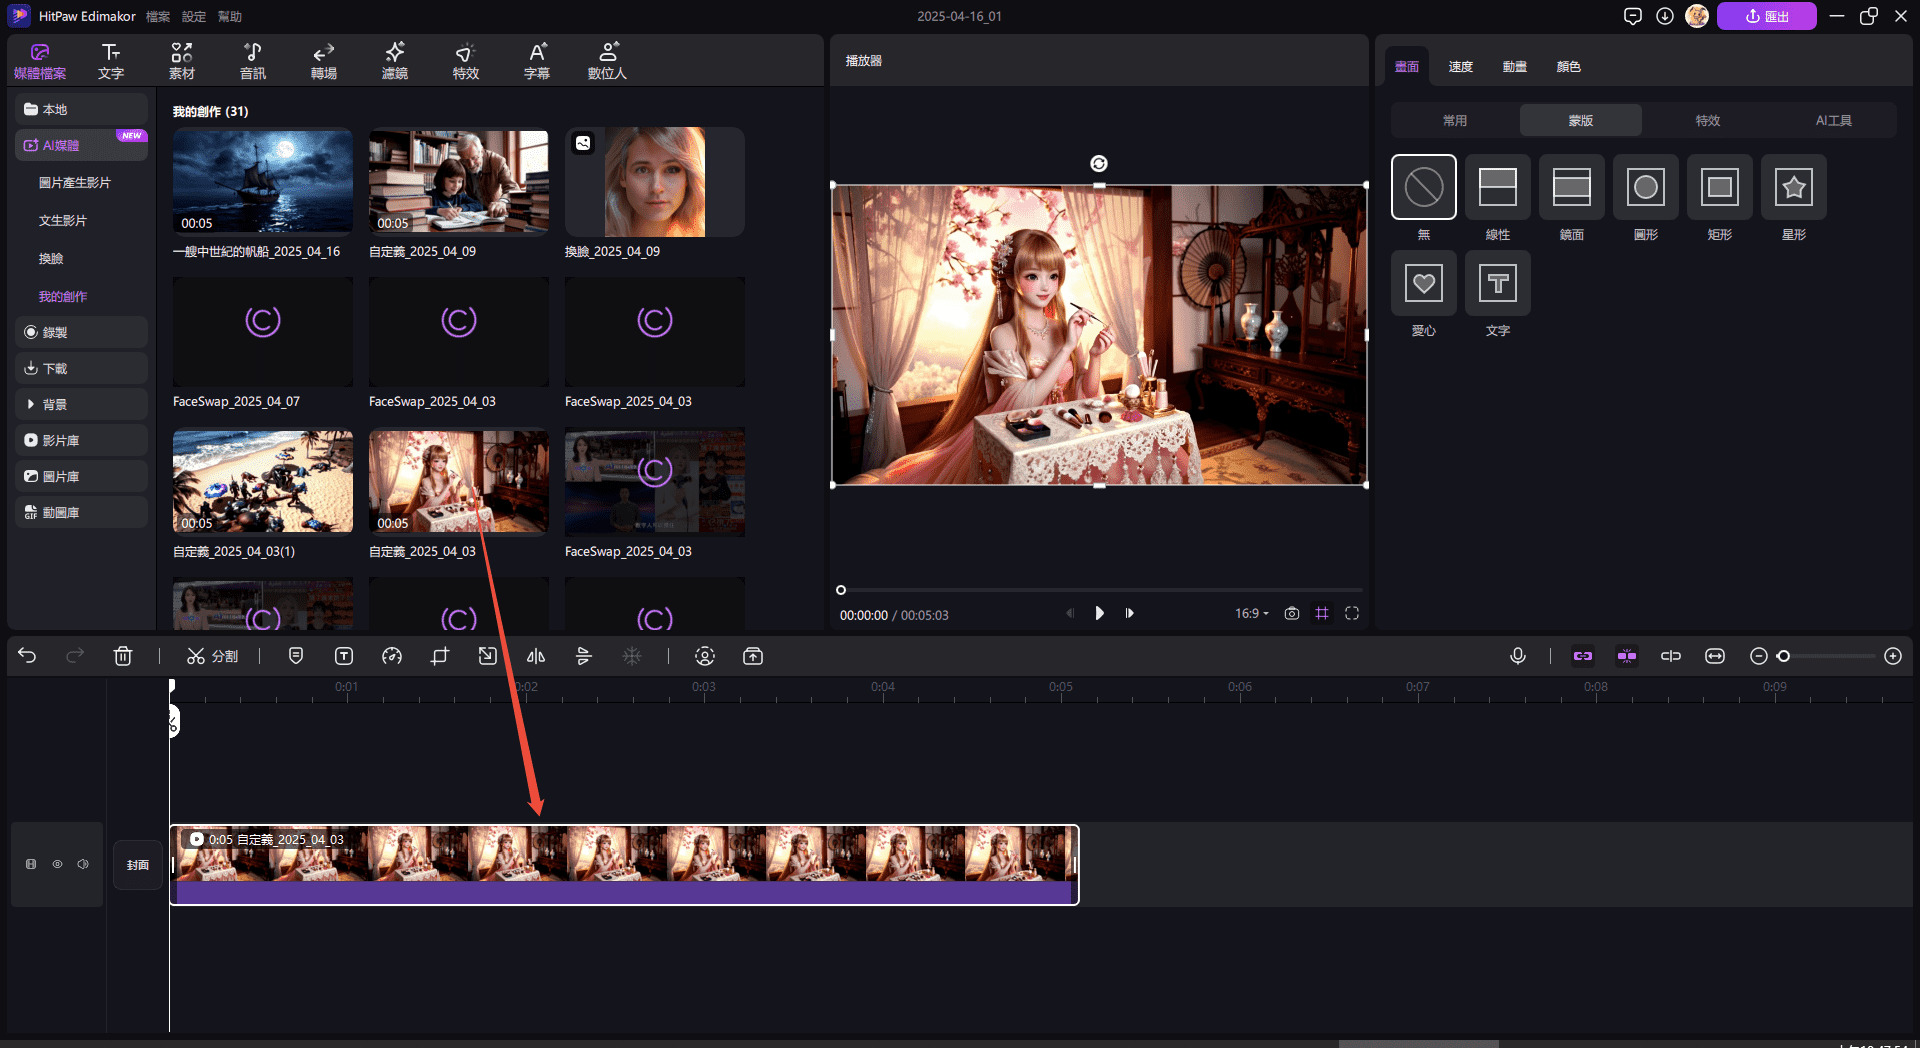Click the 匯出 export button
1920x1048 pixels.
click(x=1766, y=16)
